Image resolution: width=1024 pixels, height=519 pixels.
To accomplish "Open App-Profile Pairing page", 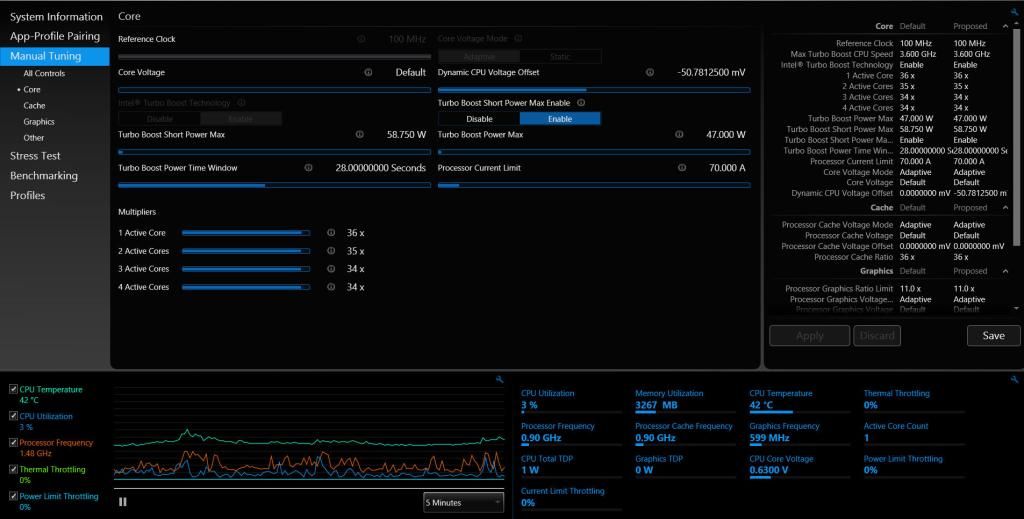I will coord(55,36).
